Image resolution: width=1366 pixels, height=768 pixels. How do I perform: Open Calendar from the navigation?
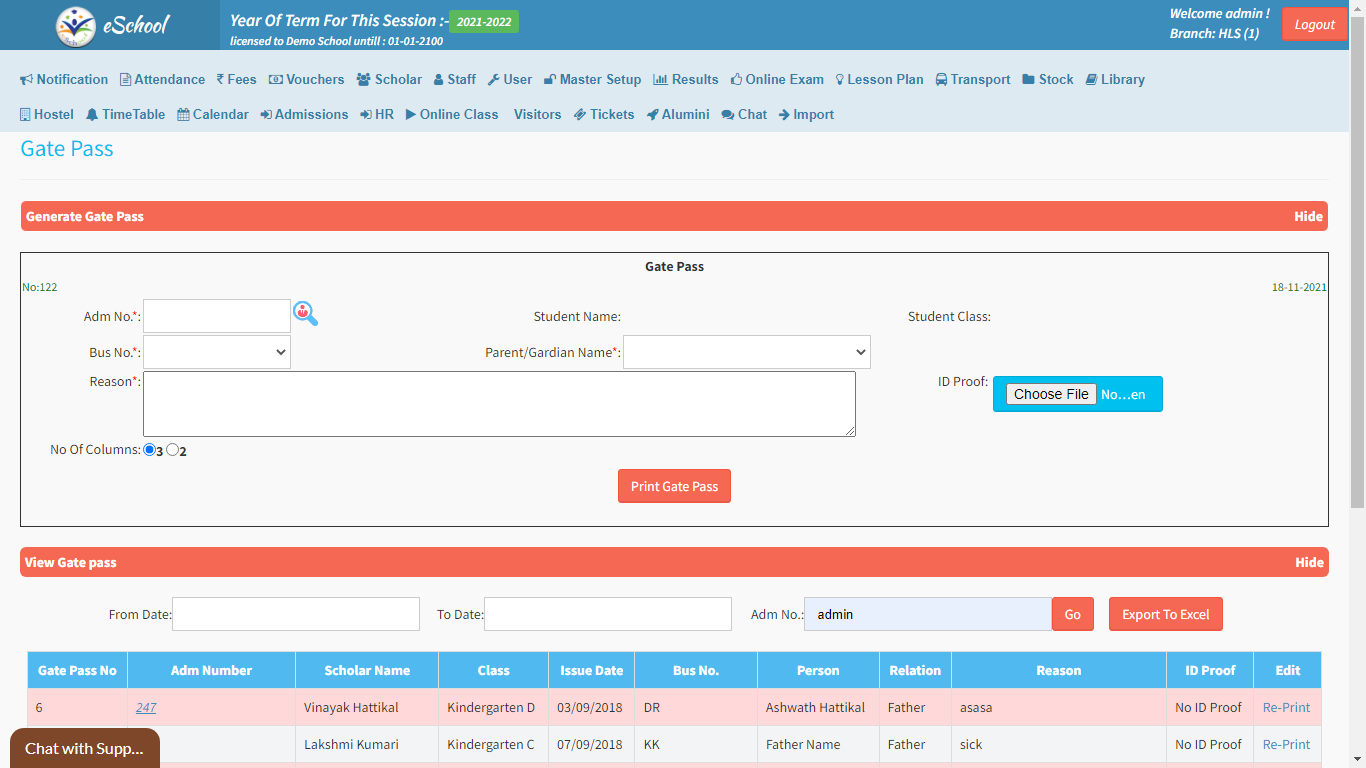(213, 114)
